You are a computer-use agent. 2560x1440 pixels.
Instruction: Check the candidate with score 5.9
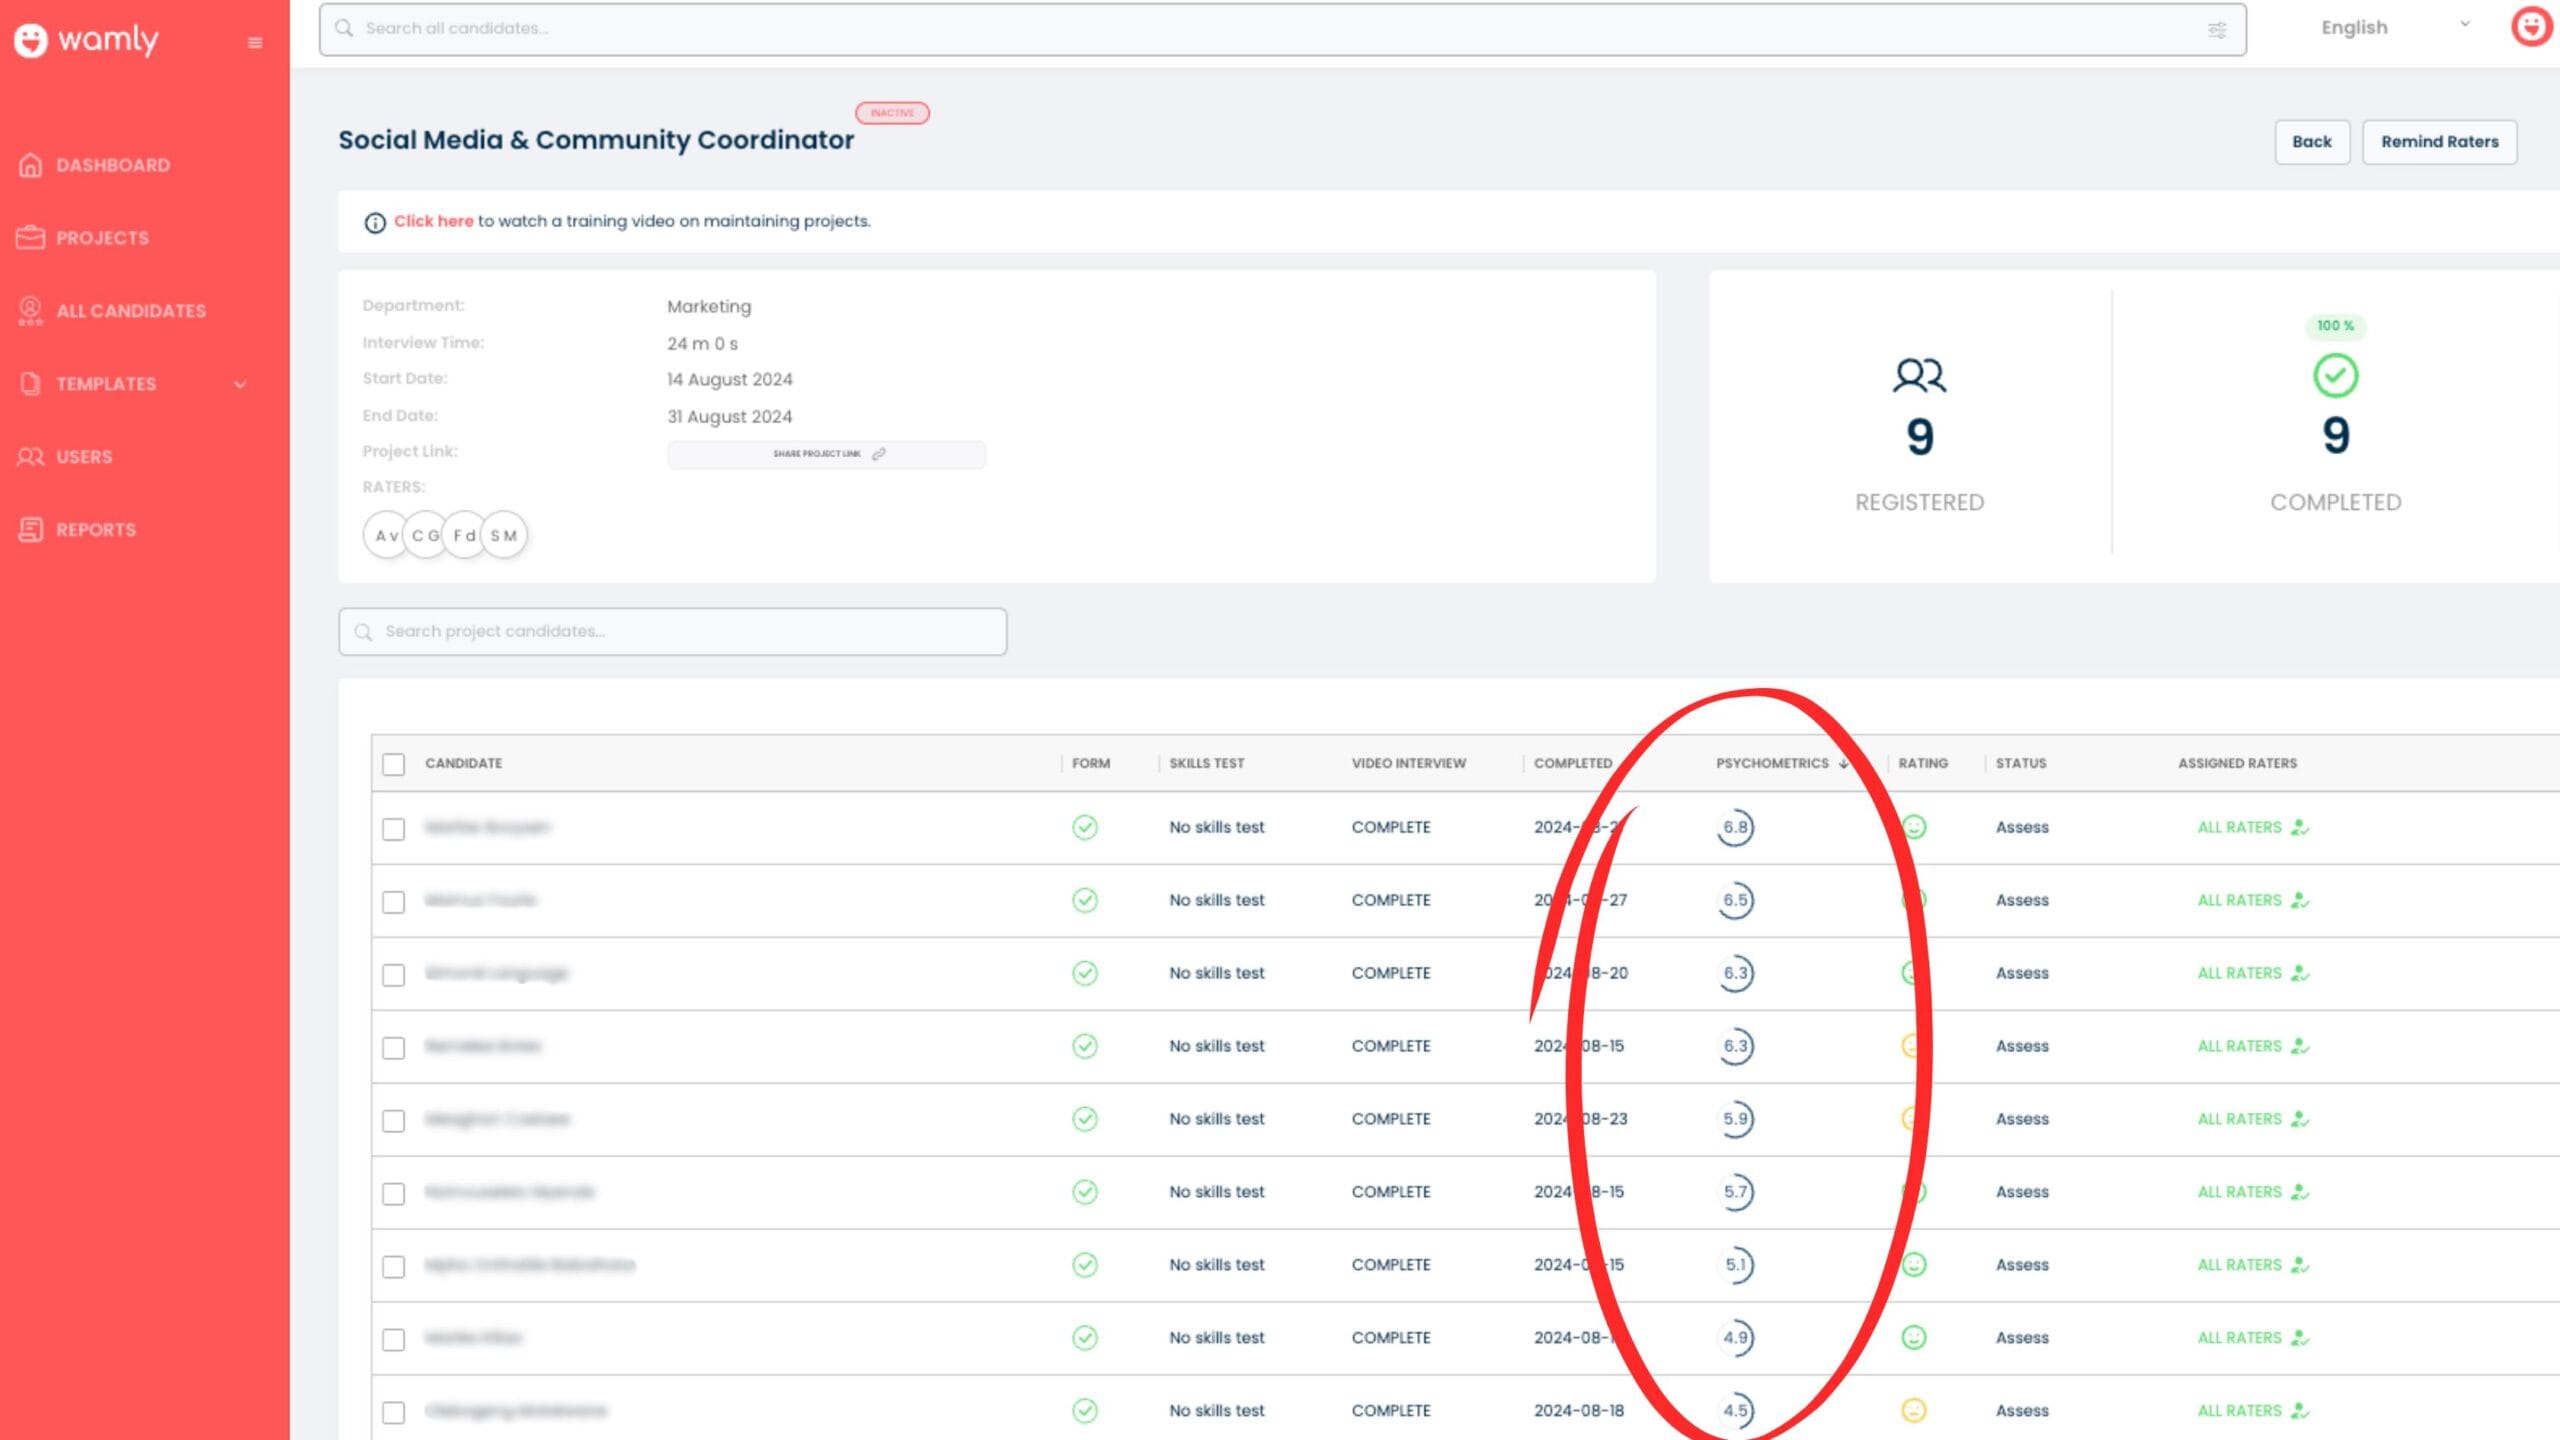click(x=394, y=1122)
